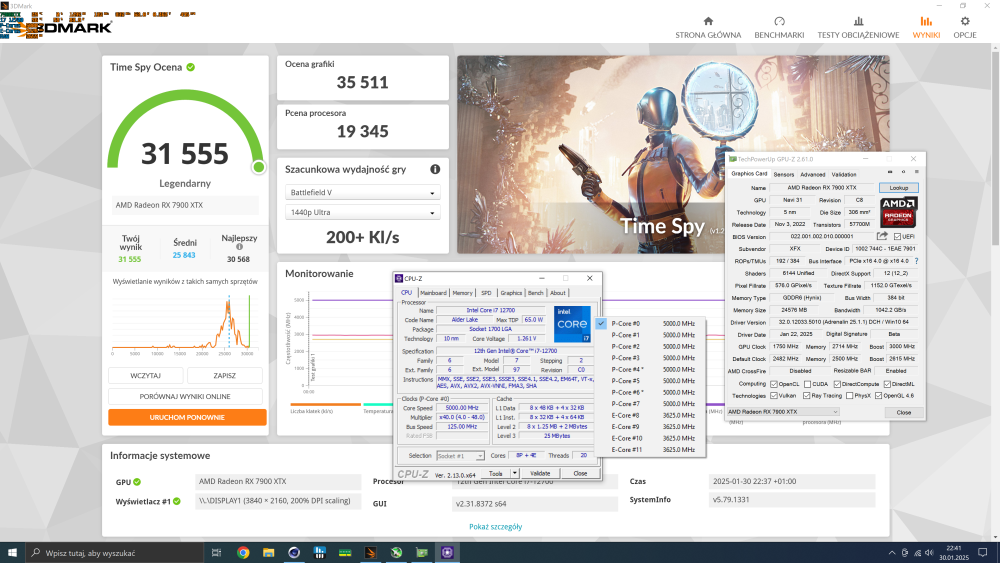Click the Windows taskbar search field
1000x563 pixels.
[110, 552]
